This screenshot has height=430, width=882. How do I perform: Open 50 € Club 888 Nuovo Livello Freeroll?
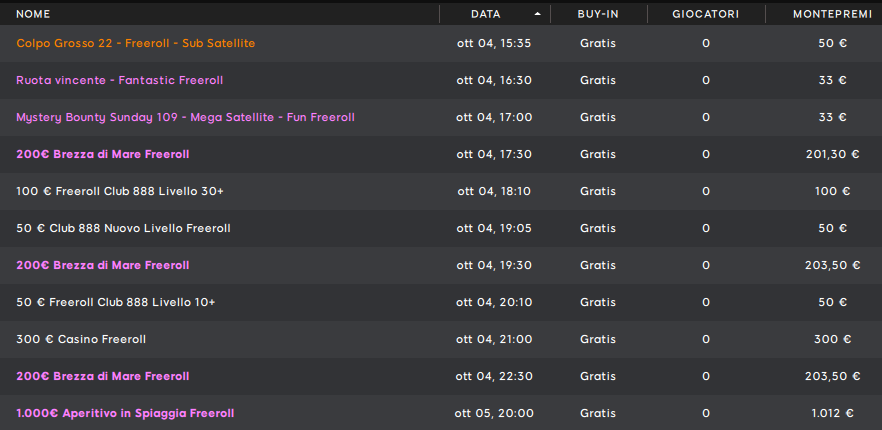click(123, 228)
